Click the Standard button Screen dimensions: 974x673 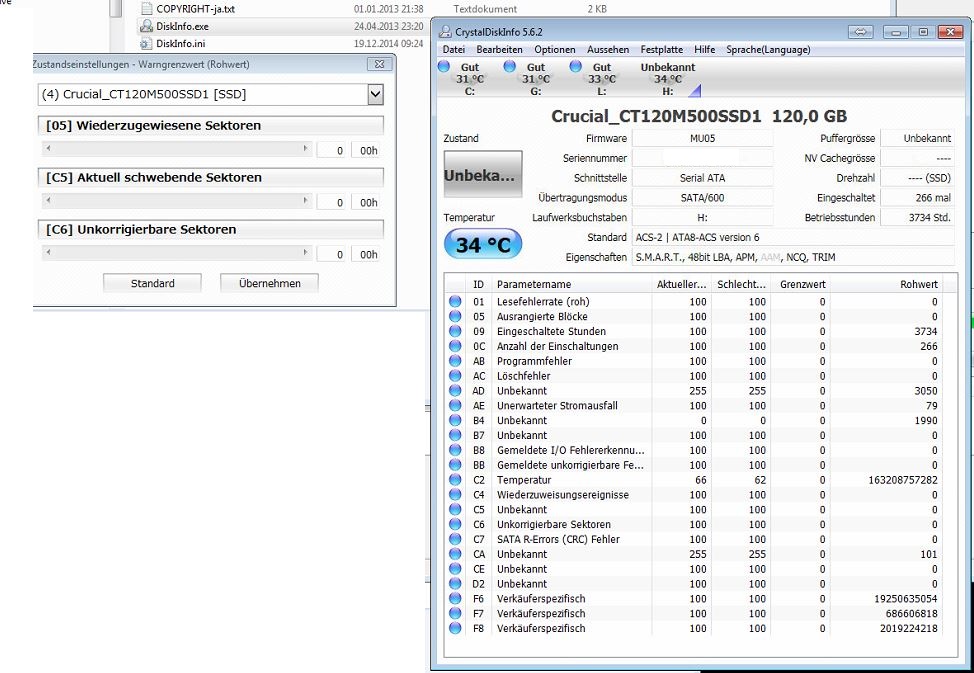[152, 283]
